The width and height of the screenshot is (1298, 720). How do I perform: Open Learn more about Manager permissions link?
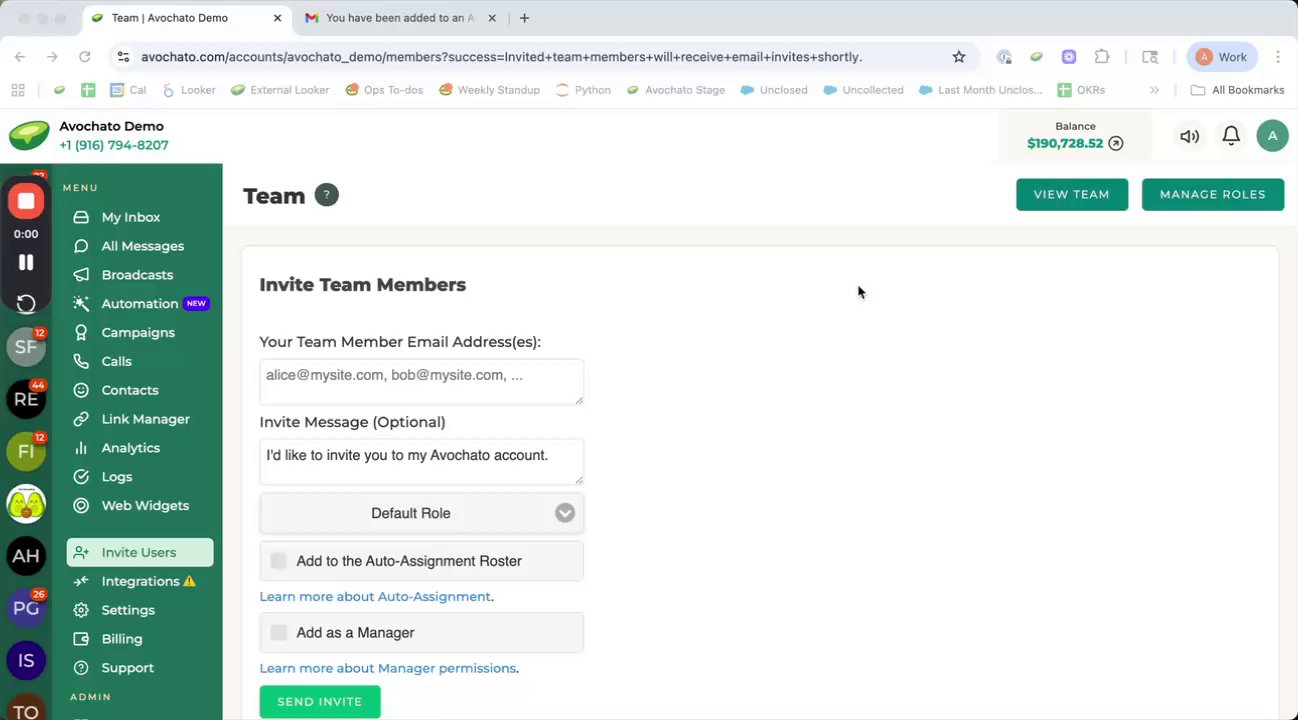pos(388,668)
